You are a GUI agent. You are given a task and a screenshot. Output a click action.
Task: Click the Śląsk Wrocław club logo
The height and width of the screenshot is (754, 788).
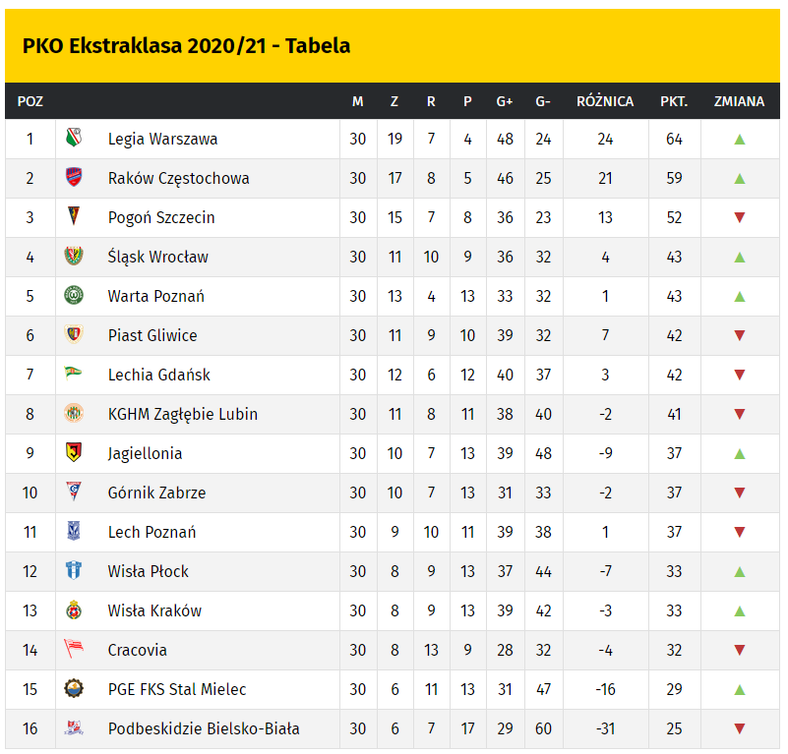[73, 257]
